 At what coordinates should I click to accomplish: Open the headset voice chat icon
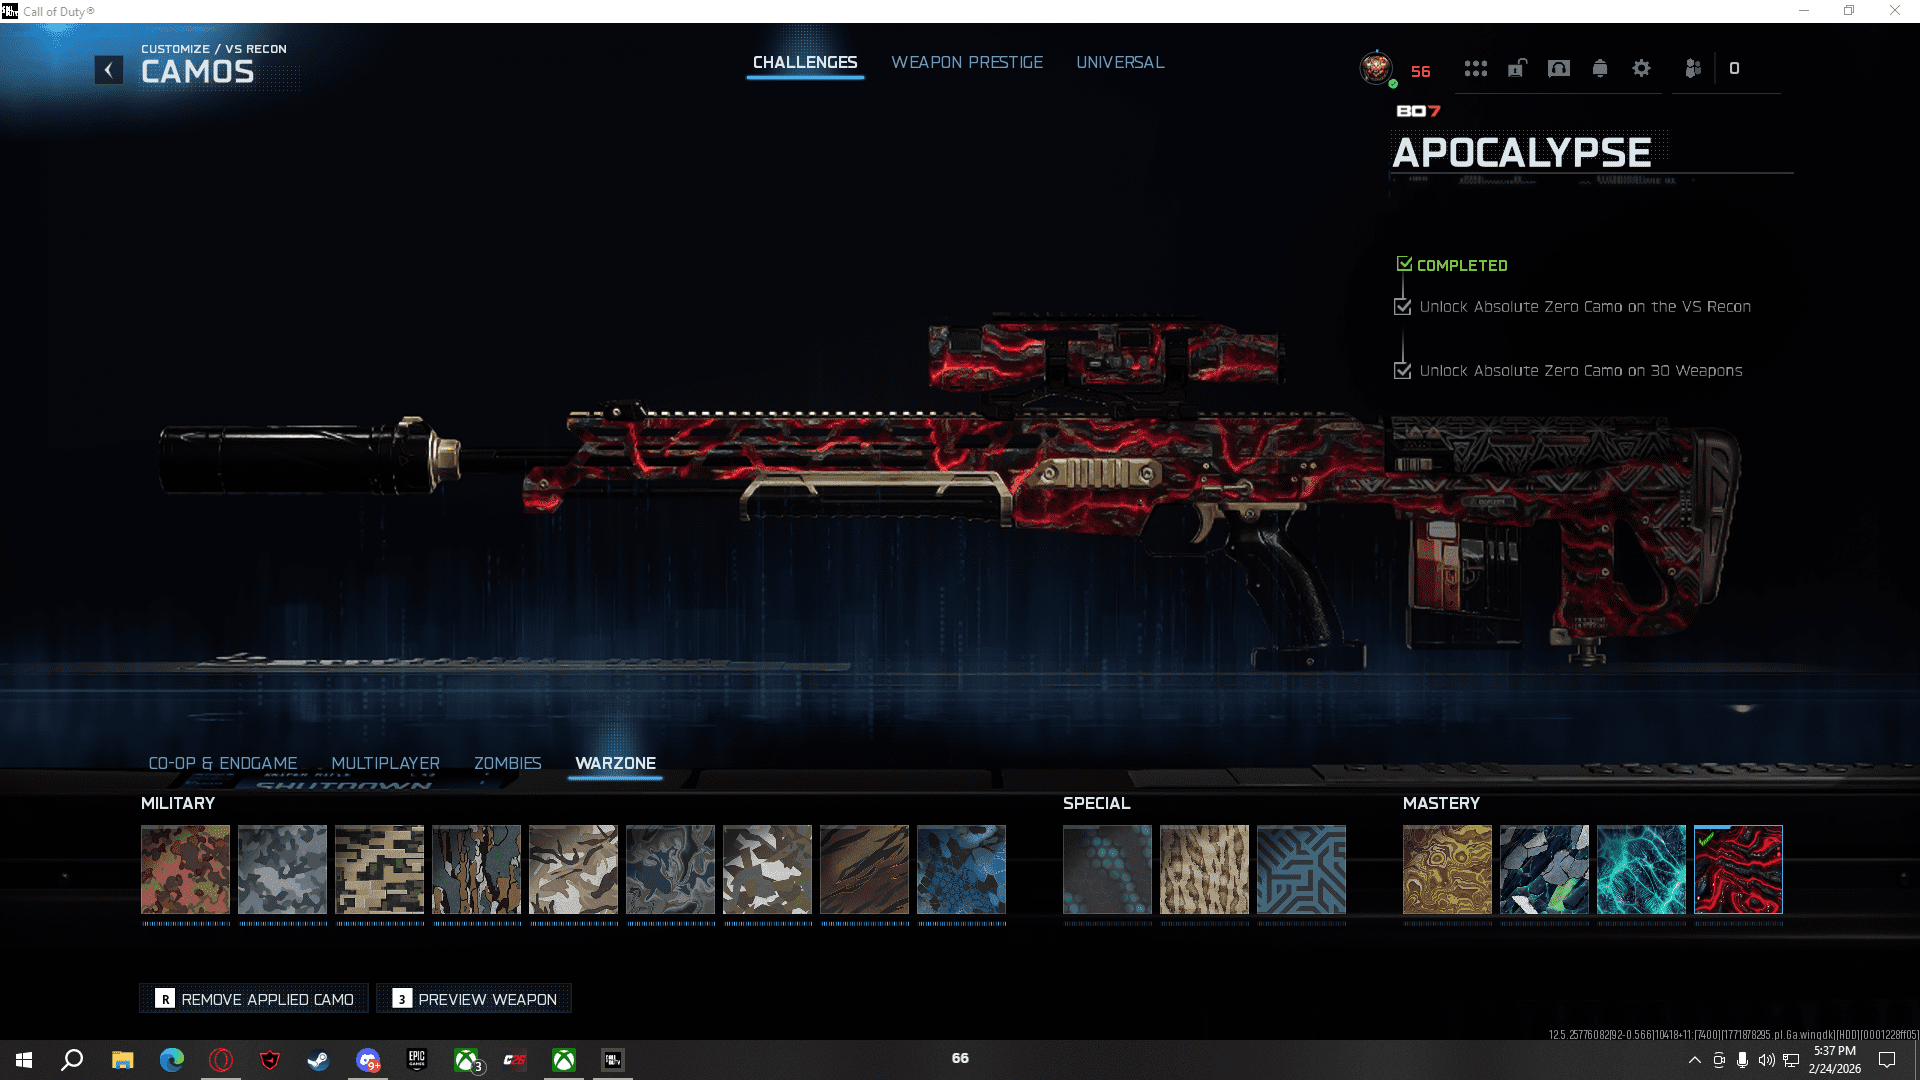pos(1558,69)
